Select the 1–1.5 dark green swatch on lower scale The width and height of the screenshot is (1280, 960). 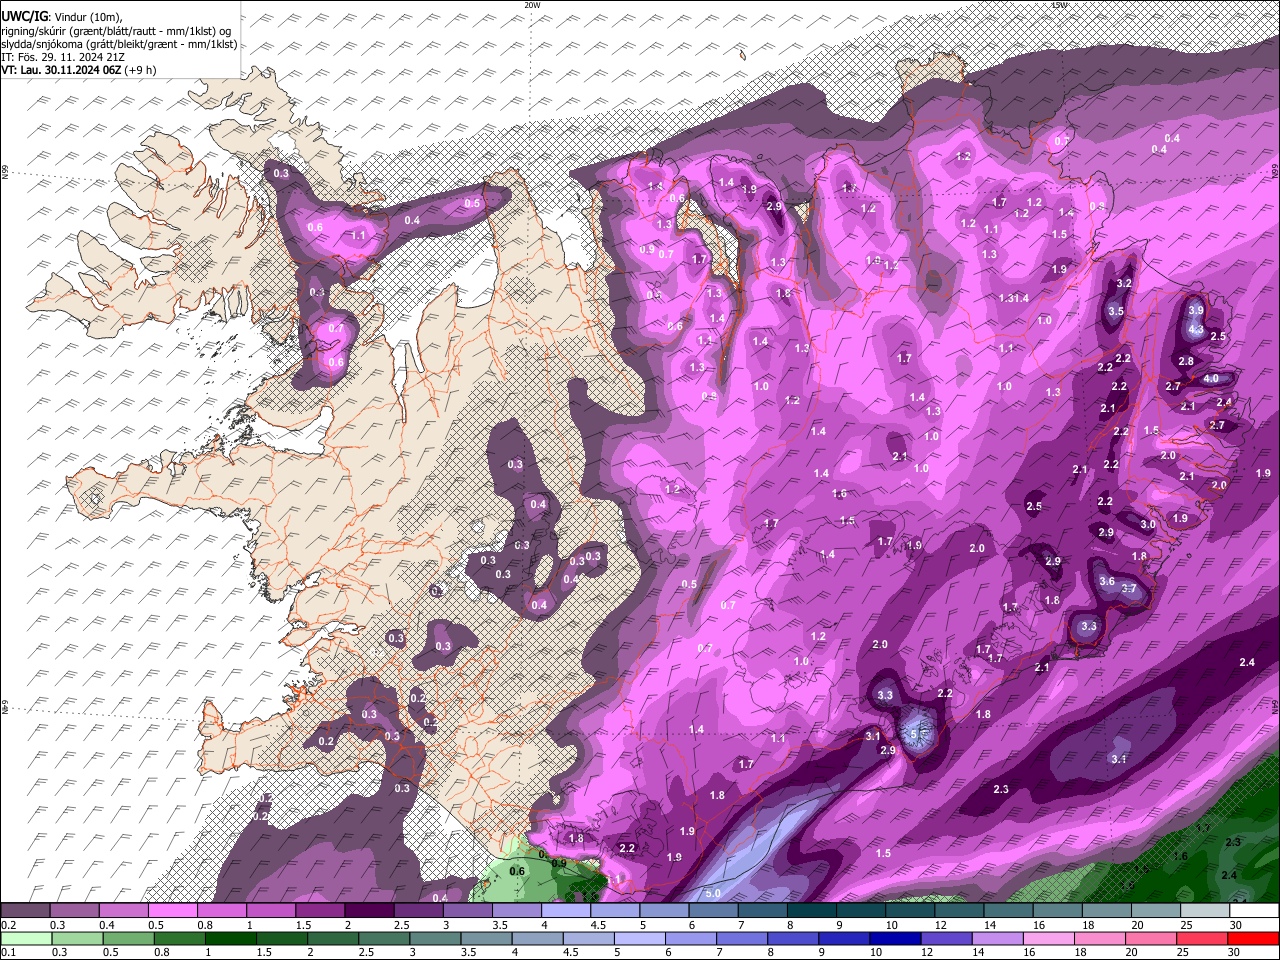[230, 939]
